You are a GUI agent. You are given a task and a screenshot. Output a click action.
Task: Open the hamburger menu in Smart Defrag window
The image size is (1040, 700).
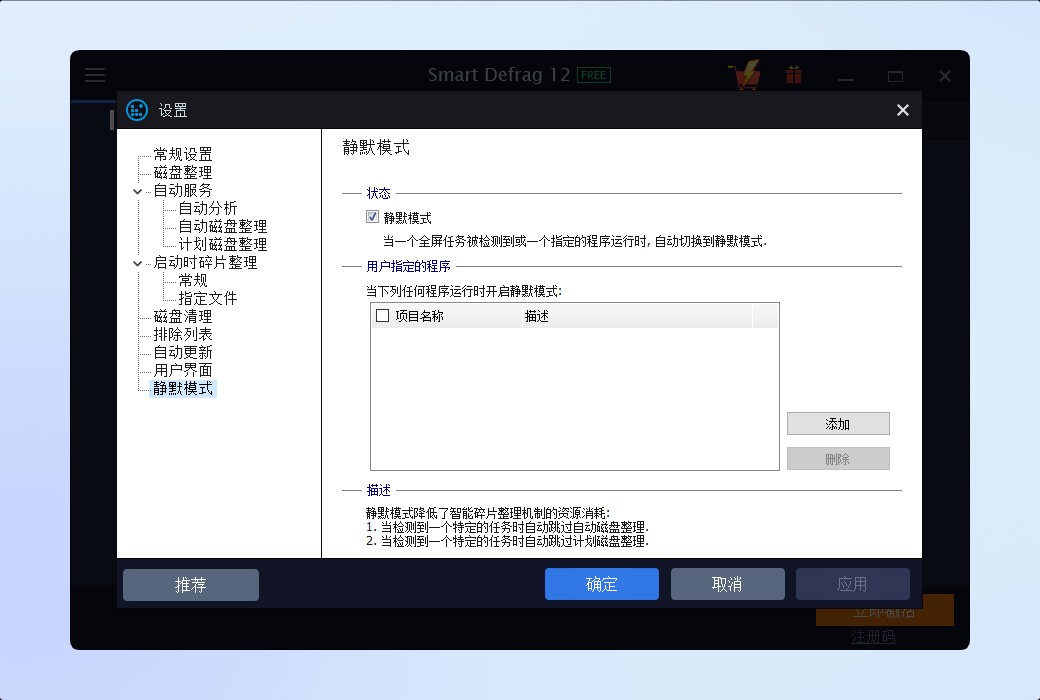pos(95,74)
